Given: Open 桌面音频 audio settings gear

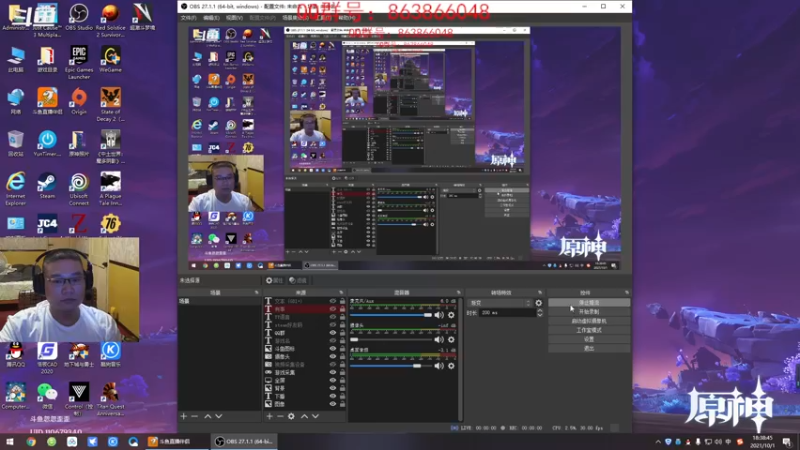Looking at the screenshot, I should (x=451, y=366).
